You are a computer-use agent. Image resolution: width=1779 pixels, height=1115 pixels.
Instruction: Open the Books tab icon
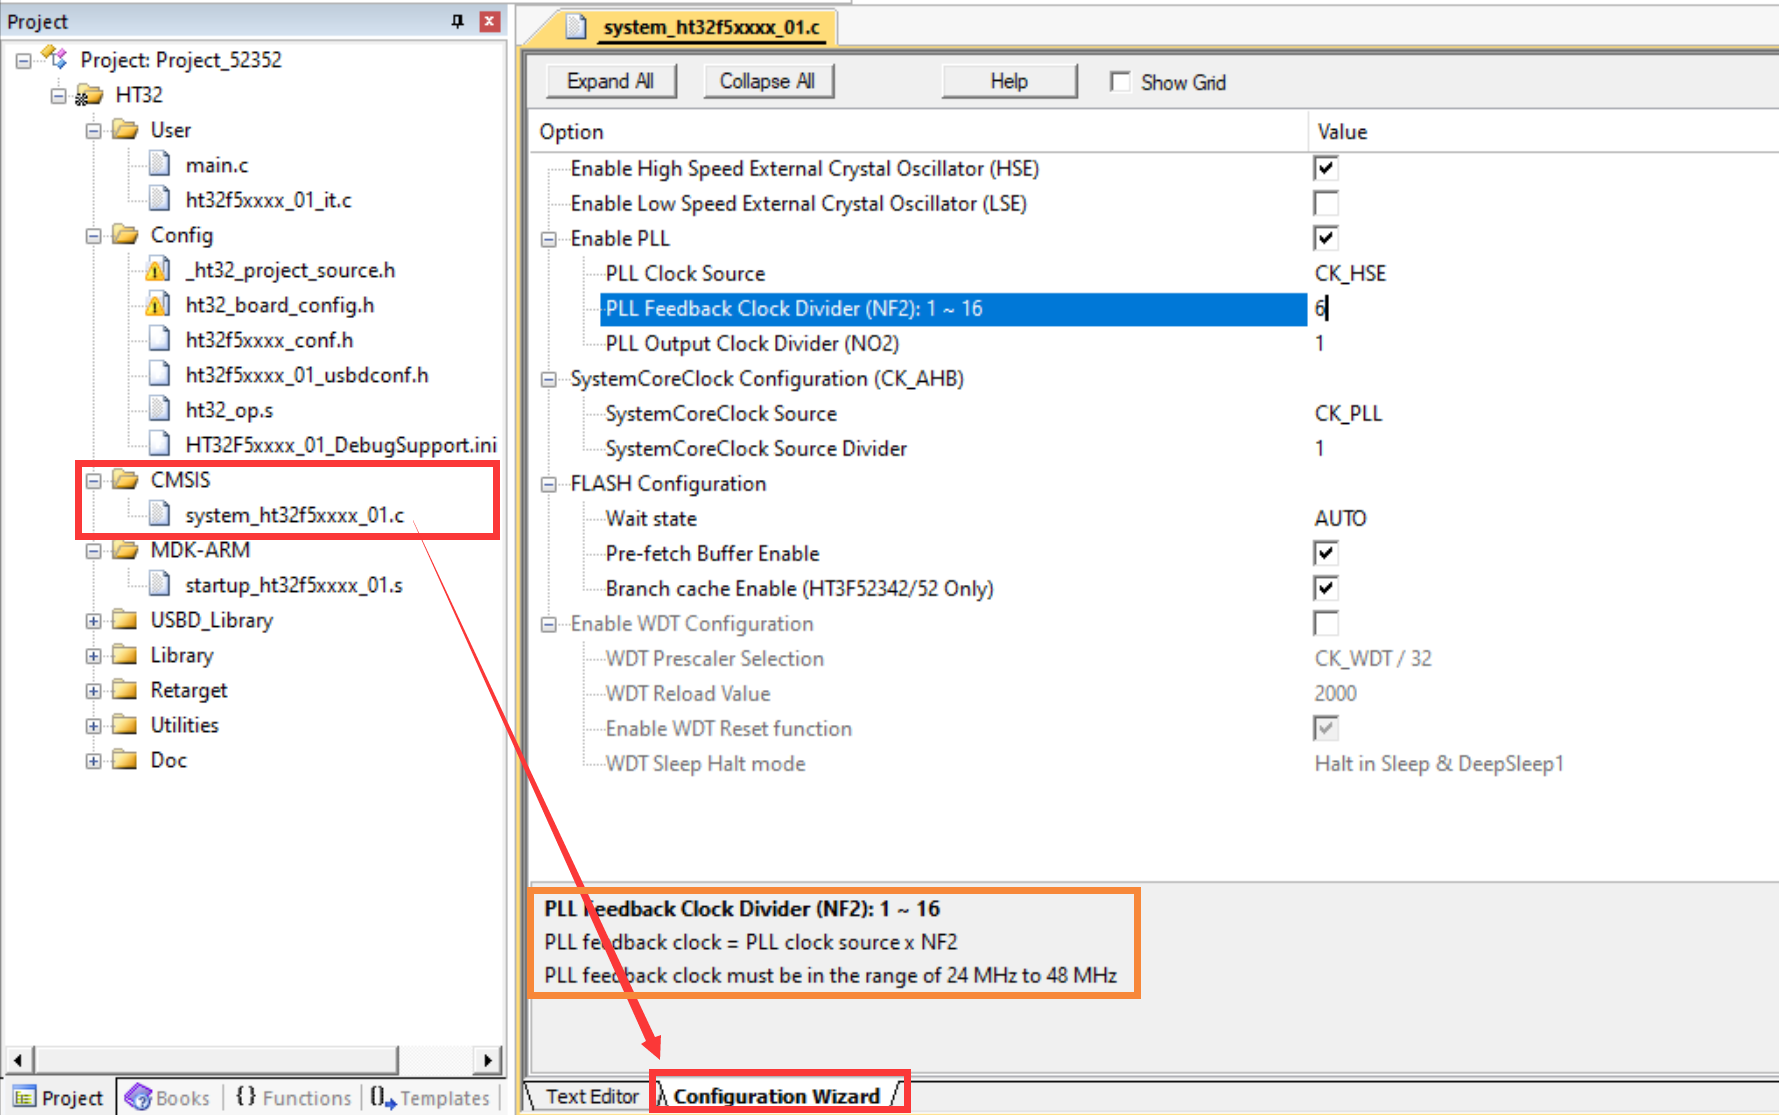(138, 1097)
